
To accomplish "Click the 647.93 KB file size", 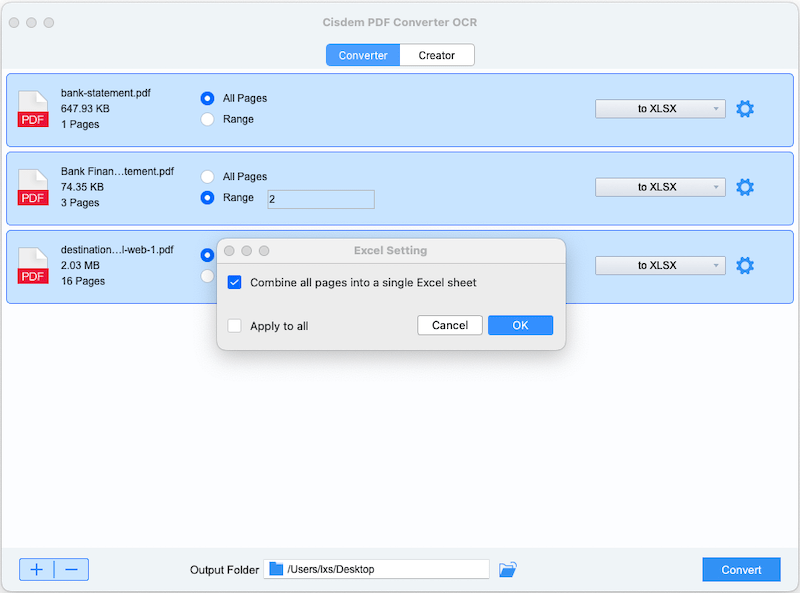I will 85,109.
